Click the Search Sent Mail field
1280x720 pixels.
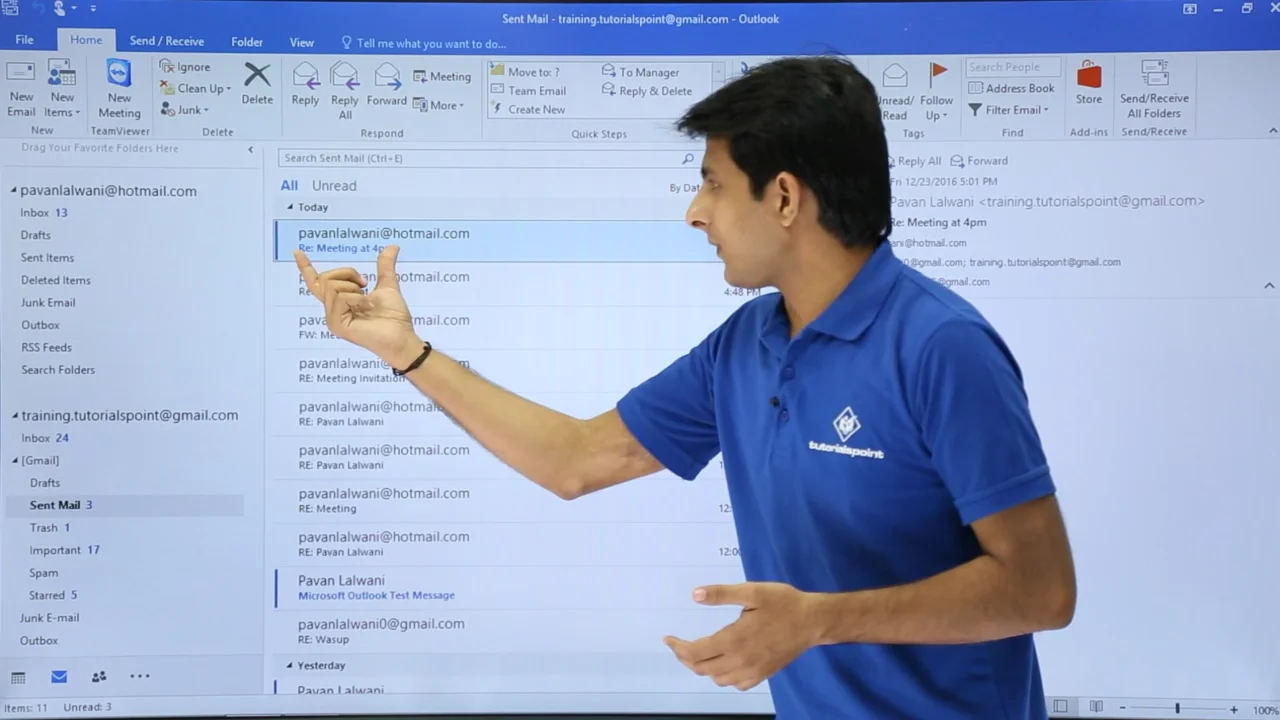[488, 158]
